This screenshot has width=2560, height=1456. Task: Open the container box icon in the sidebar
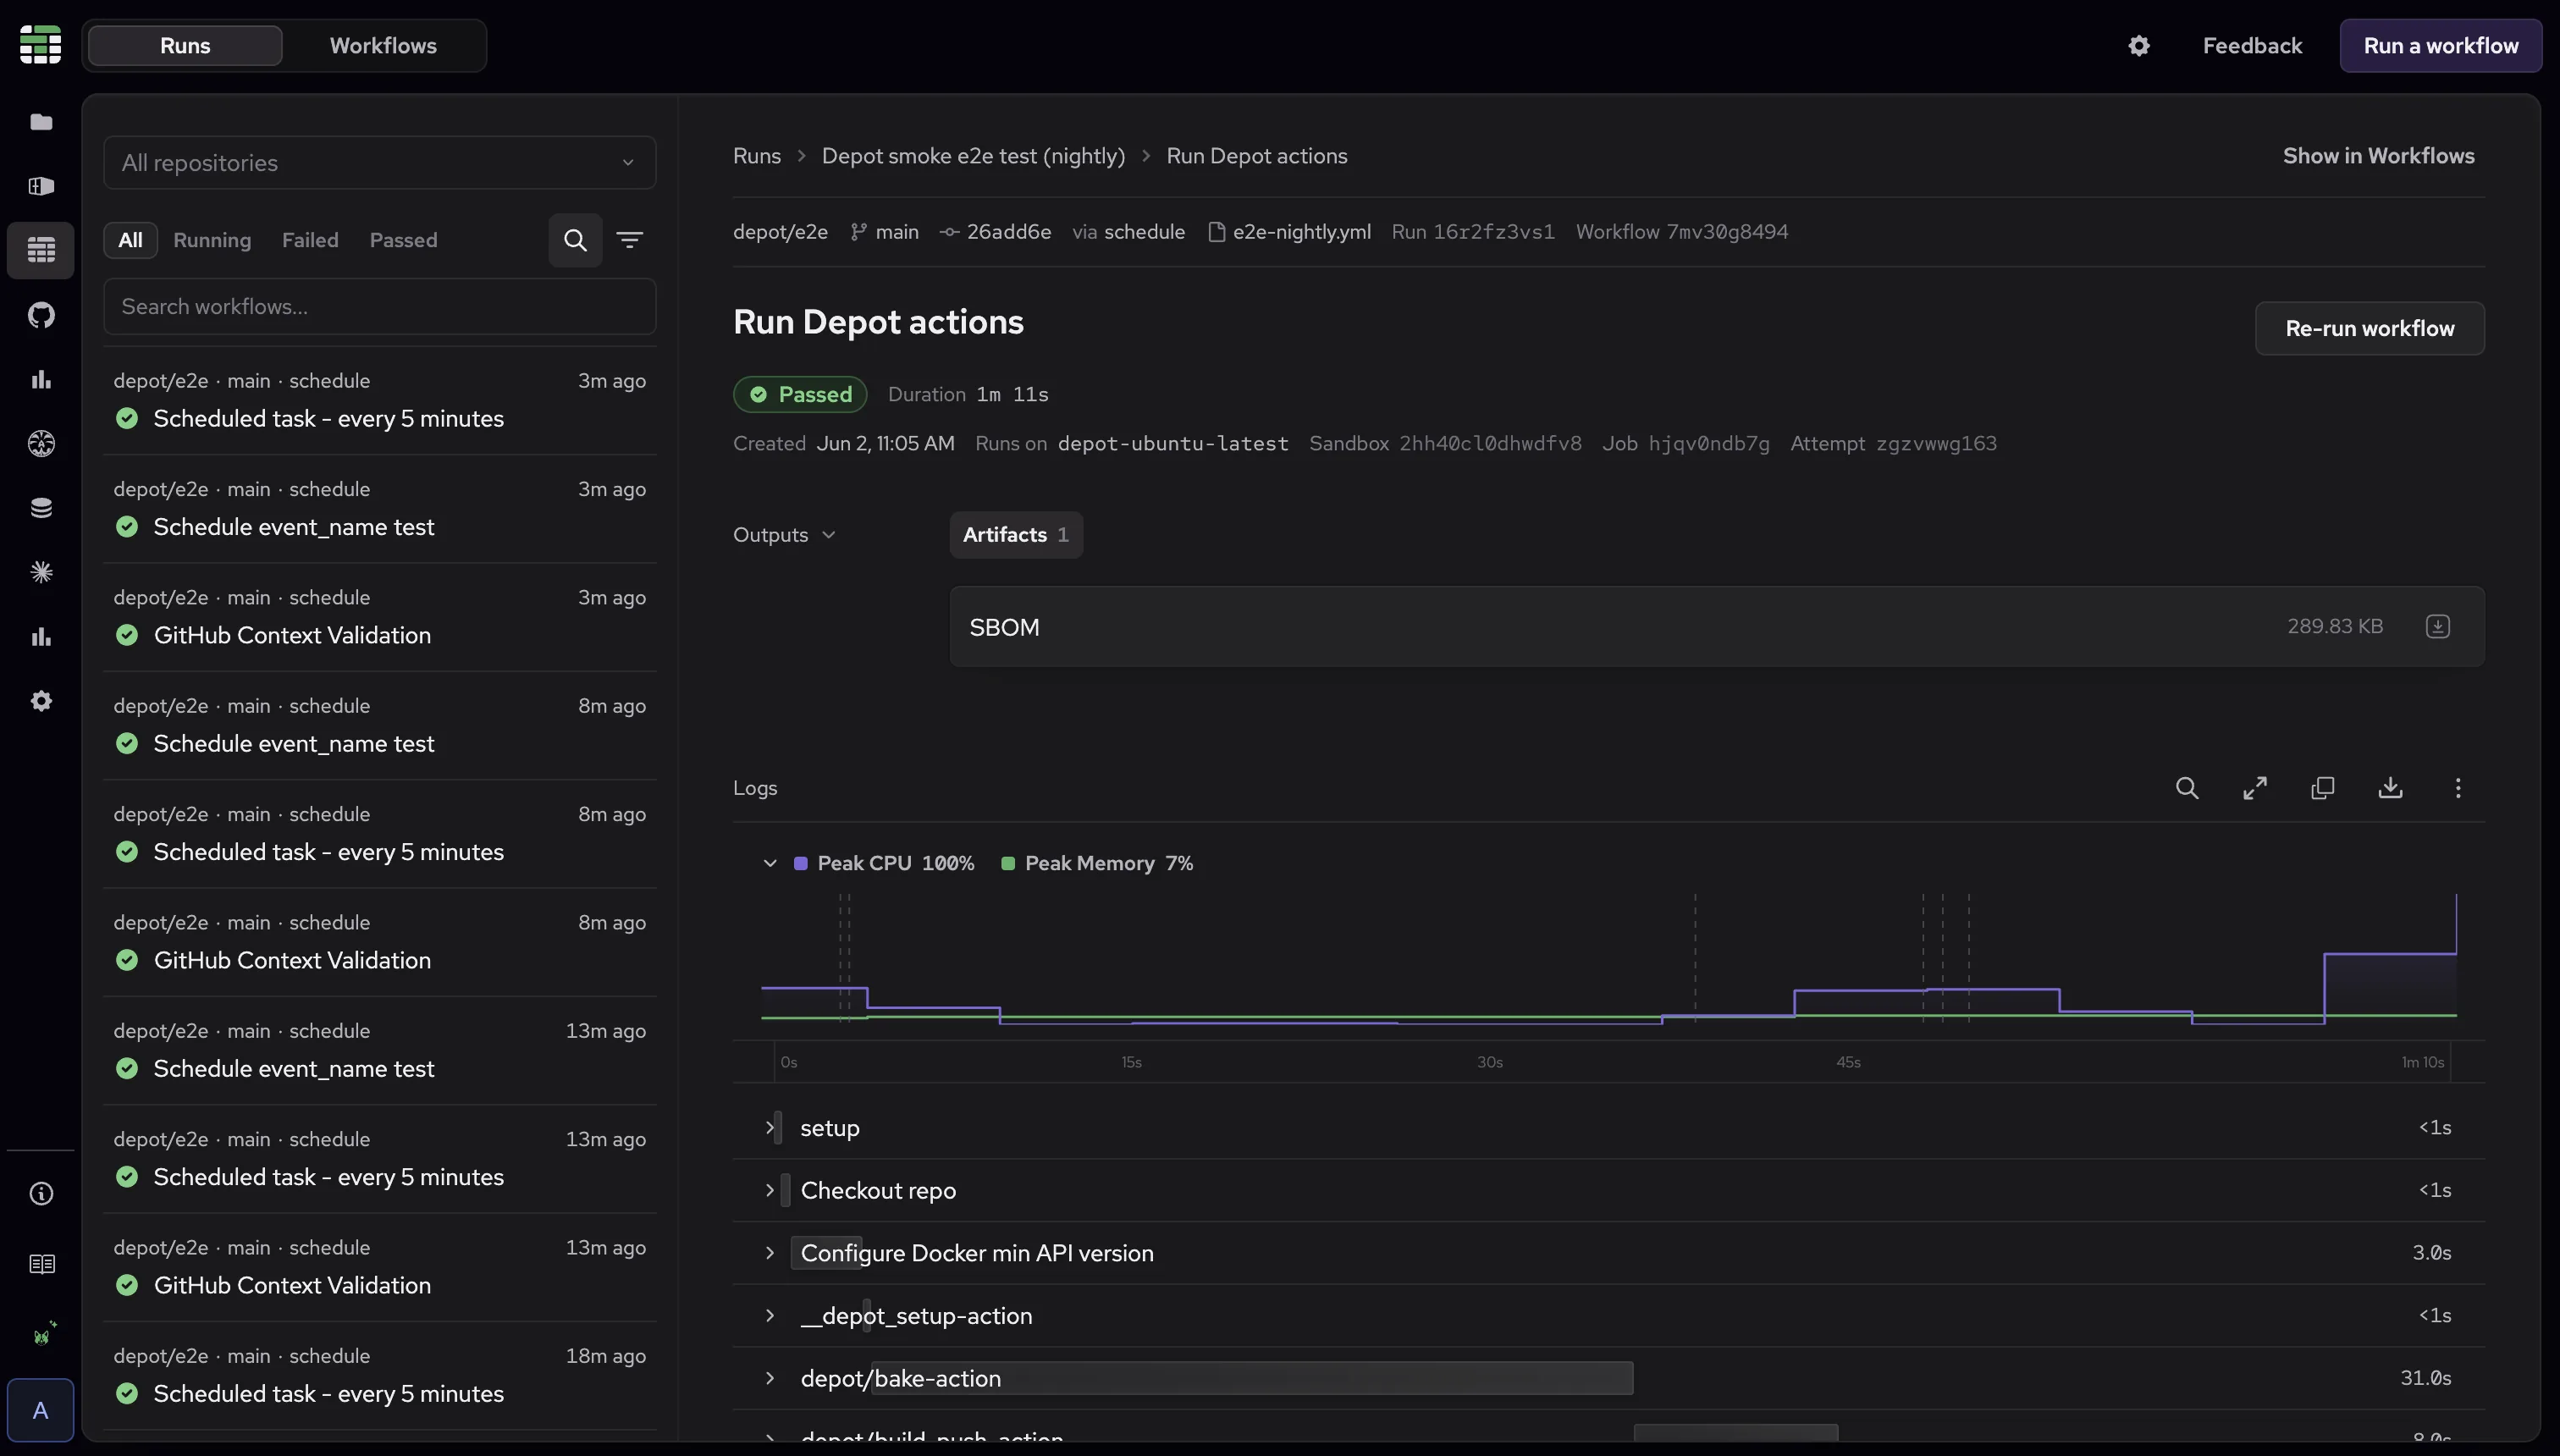[41, 186]
